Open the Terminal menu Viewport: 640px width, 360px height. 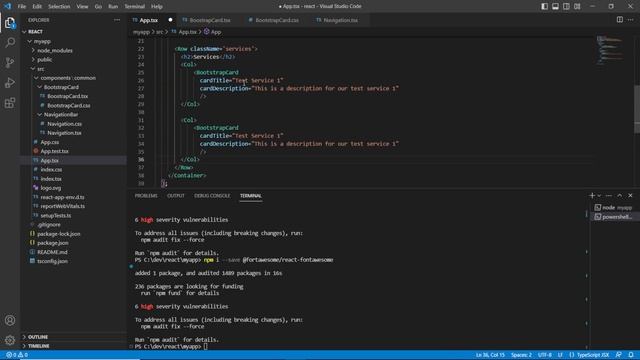135,7
